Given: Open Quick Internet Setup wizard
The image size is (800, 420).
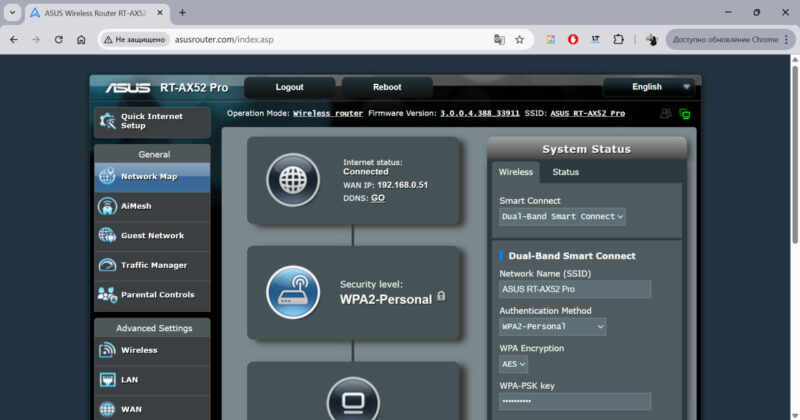Looking at the screenshot, I should (152, 121).
